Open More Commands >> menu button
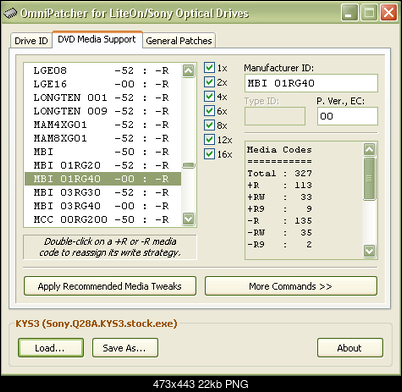The image size is (402, 392). click(291, 286)
